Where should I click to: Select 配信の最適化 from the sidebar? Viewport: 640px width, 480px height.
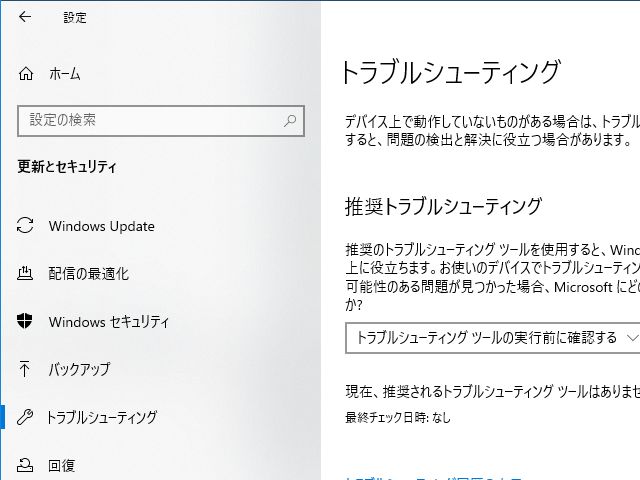88,273
